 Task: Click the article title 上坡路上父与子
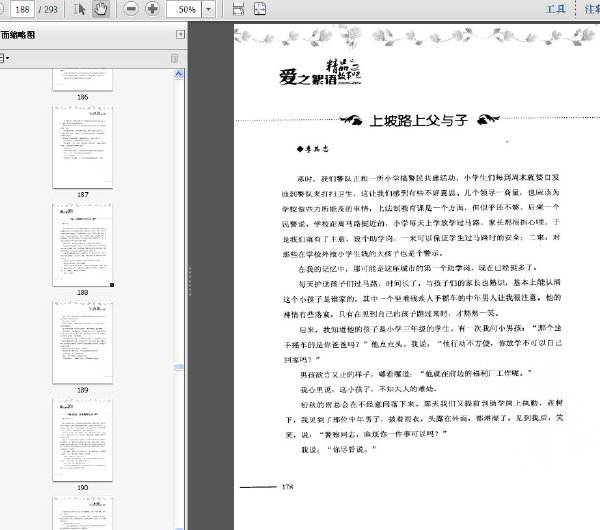click(x=418, y=120)
